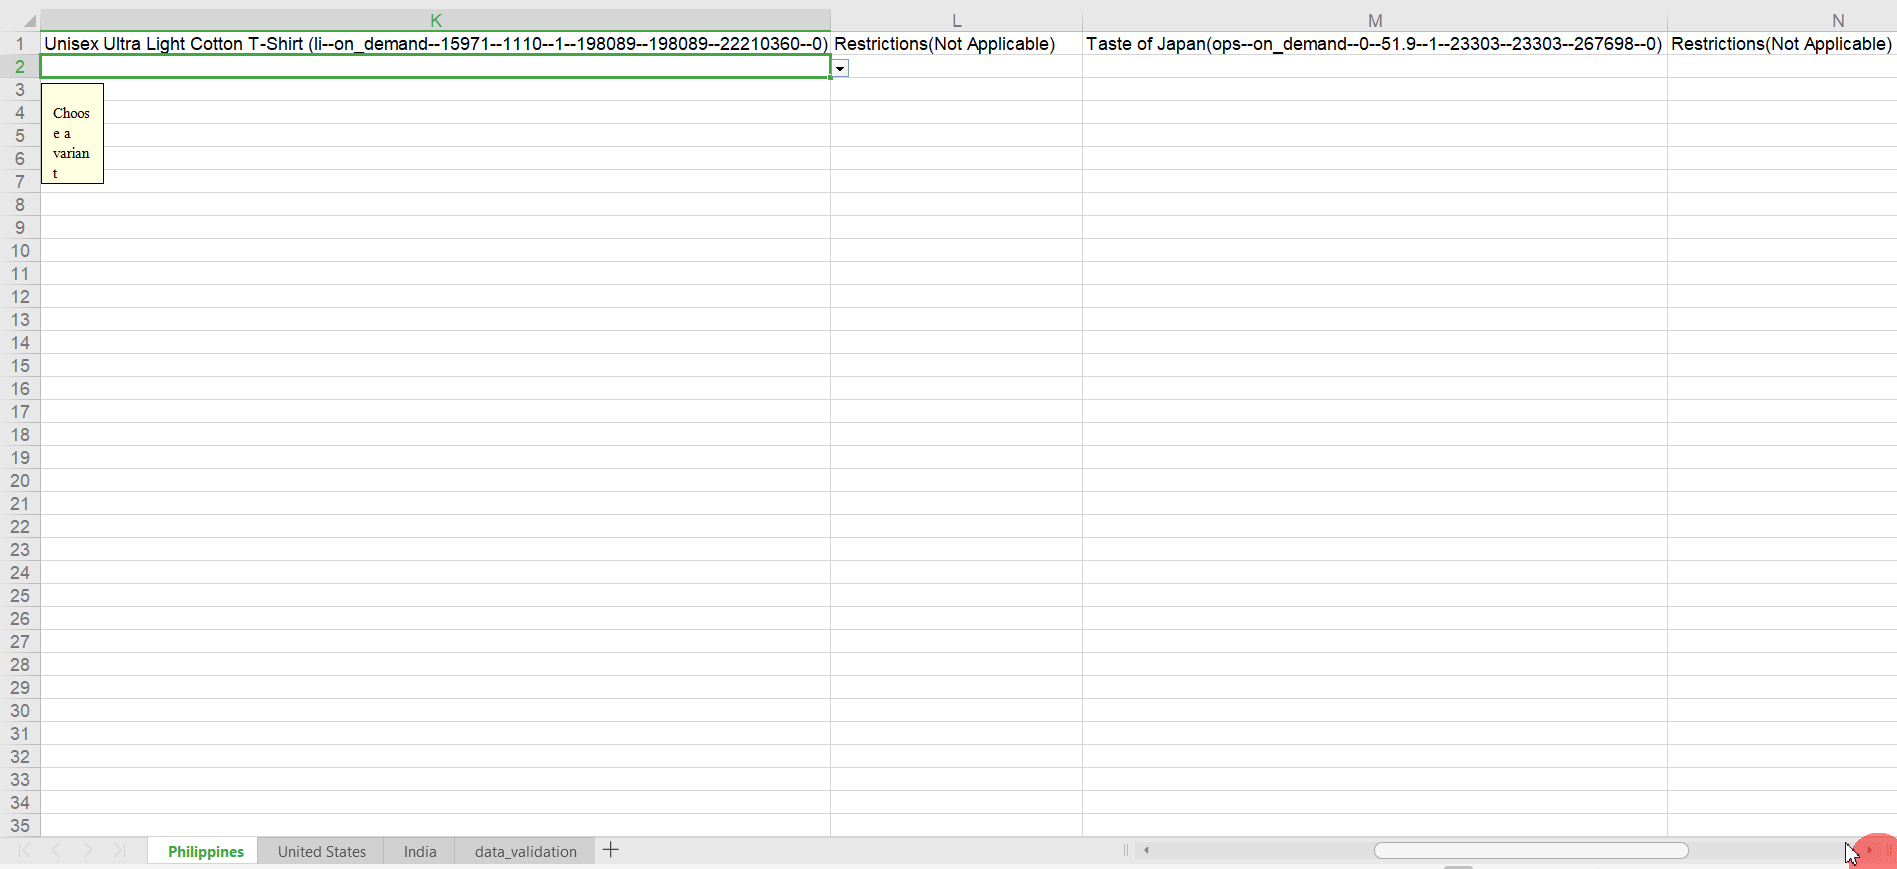Select column M header
Image resolution: width=1897 pixels, height=869 pixels.
point(1375,20)
